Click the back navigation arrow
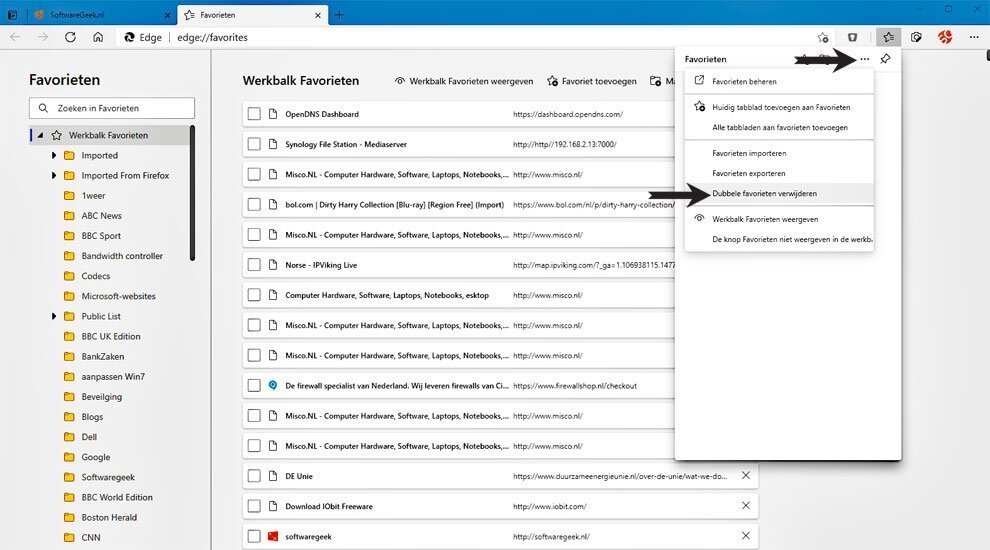 pyautogui.click(x=15, y=37)
